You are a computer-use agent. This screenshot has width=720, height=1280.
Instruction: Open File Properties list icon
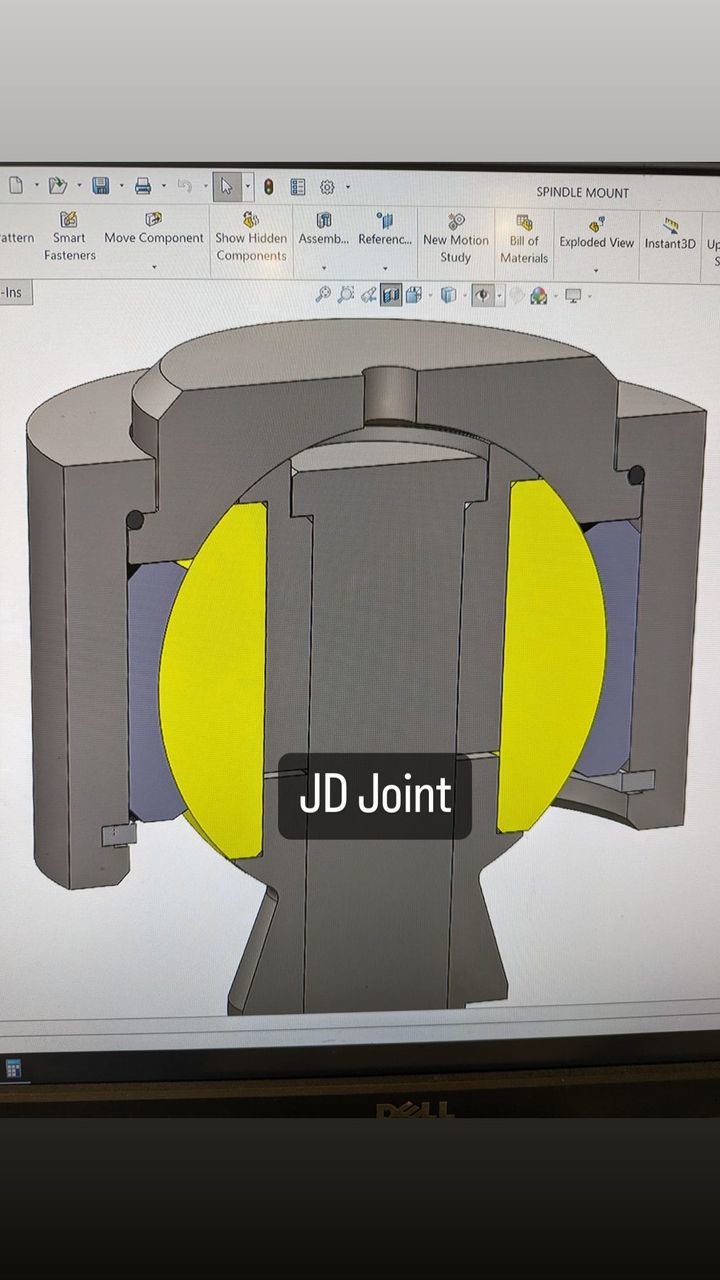298,187
